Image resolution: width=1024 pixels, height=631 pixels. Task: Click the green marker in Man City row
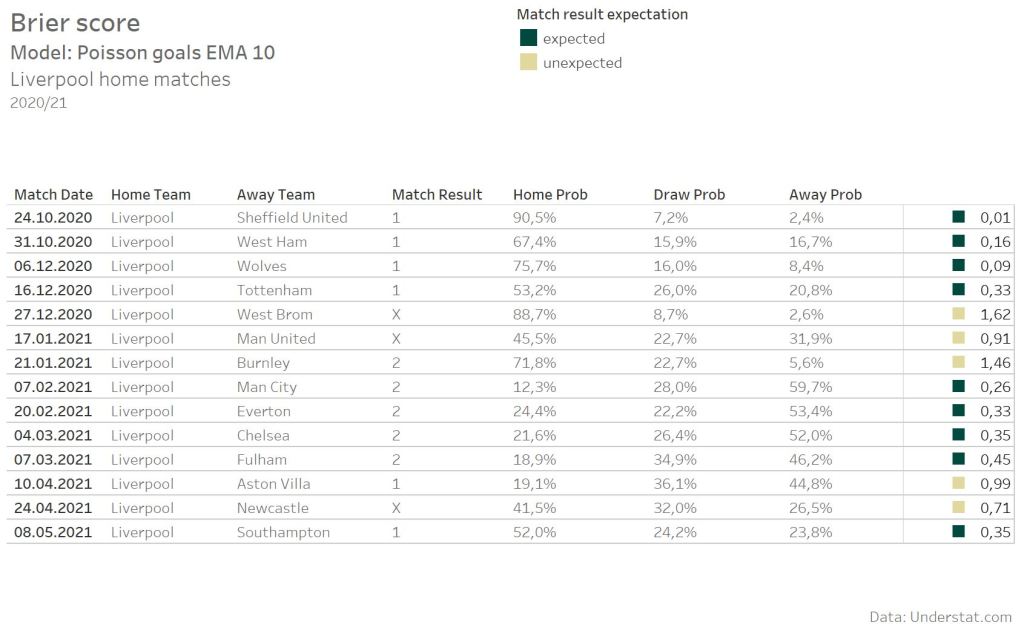958,386
